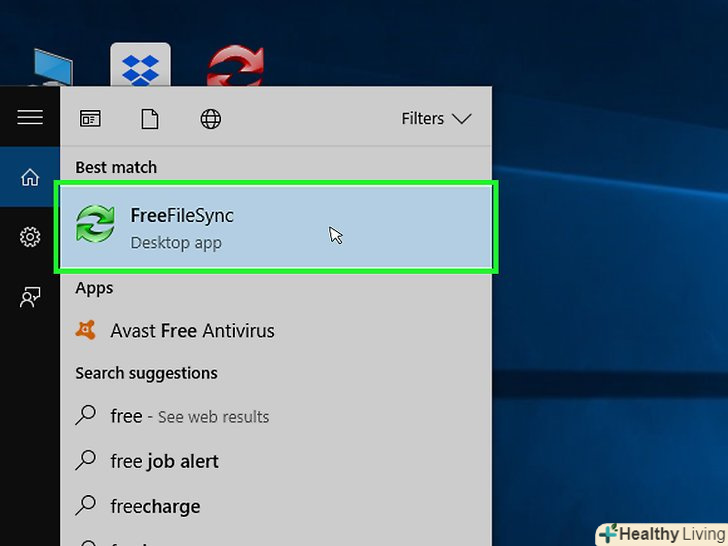Click the green FreeFileSync sync icon
Screen dimensions: 728x546
tap(95, 224)
